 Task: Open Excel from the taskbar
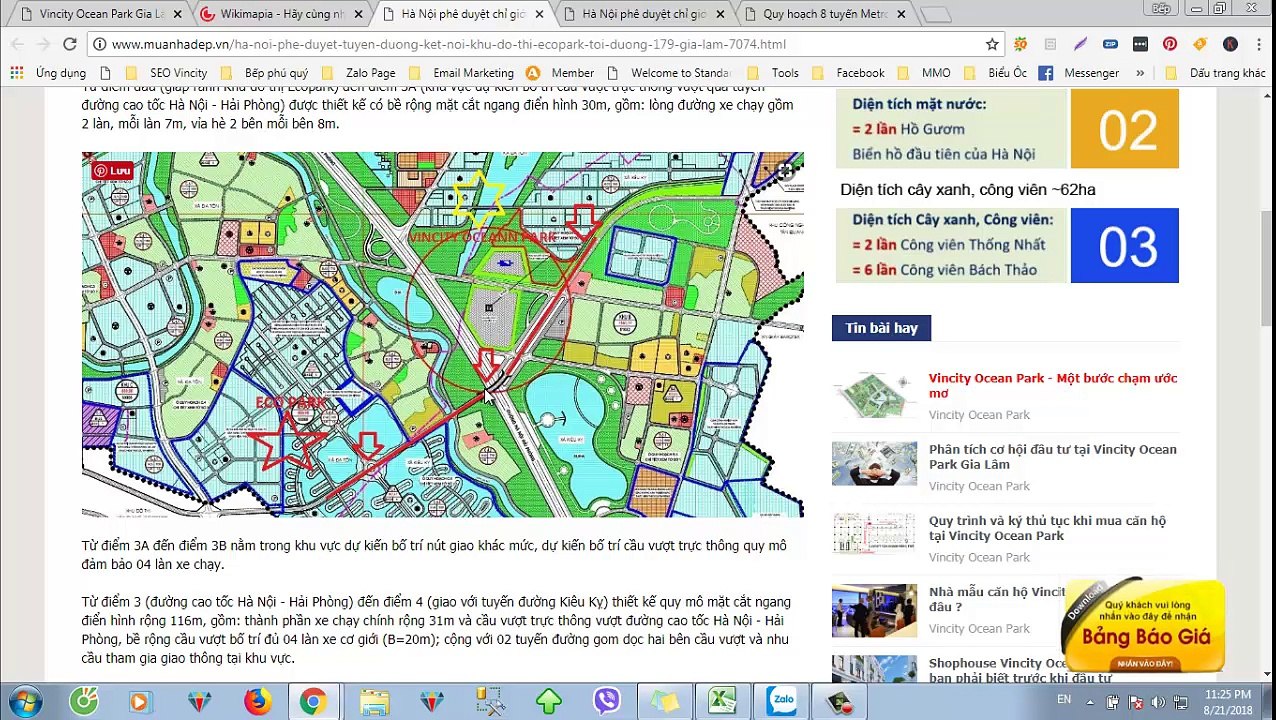[722, 701]
